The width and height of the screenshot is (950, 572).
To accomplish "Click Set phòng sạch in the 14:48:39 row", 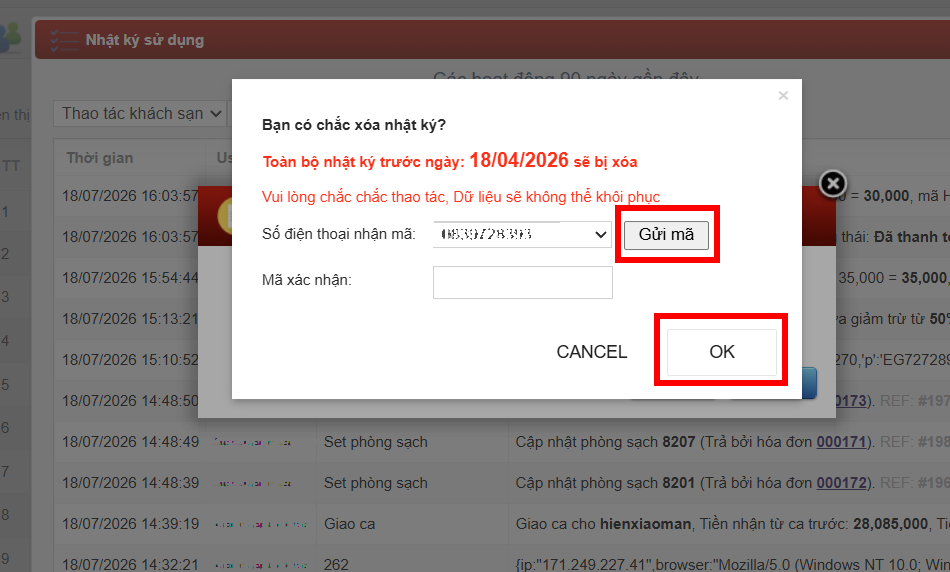I will point(376,483).
